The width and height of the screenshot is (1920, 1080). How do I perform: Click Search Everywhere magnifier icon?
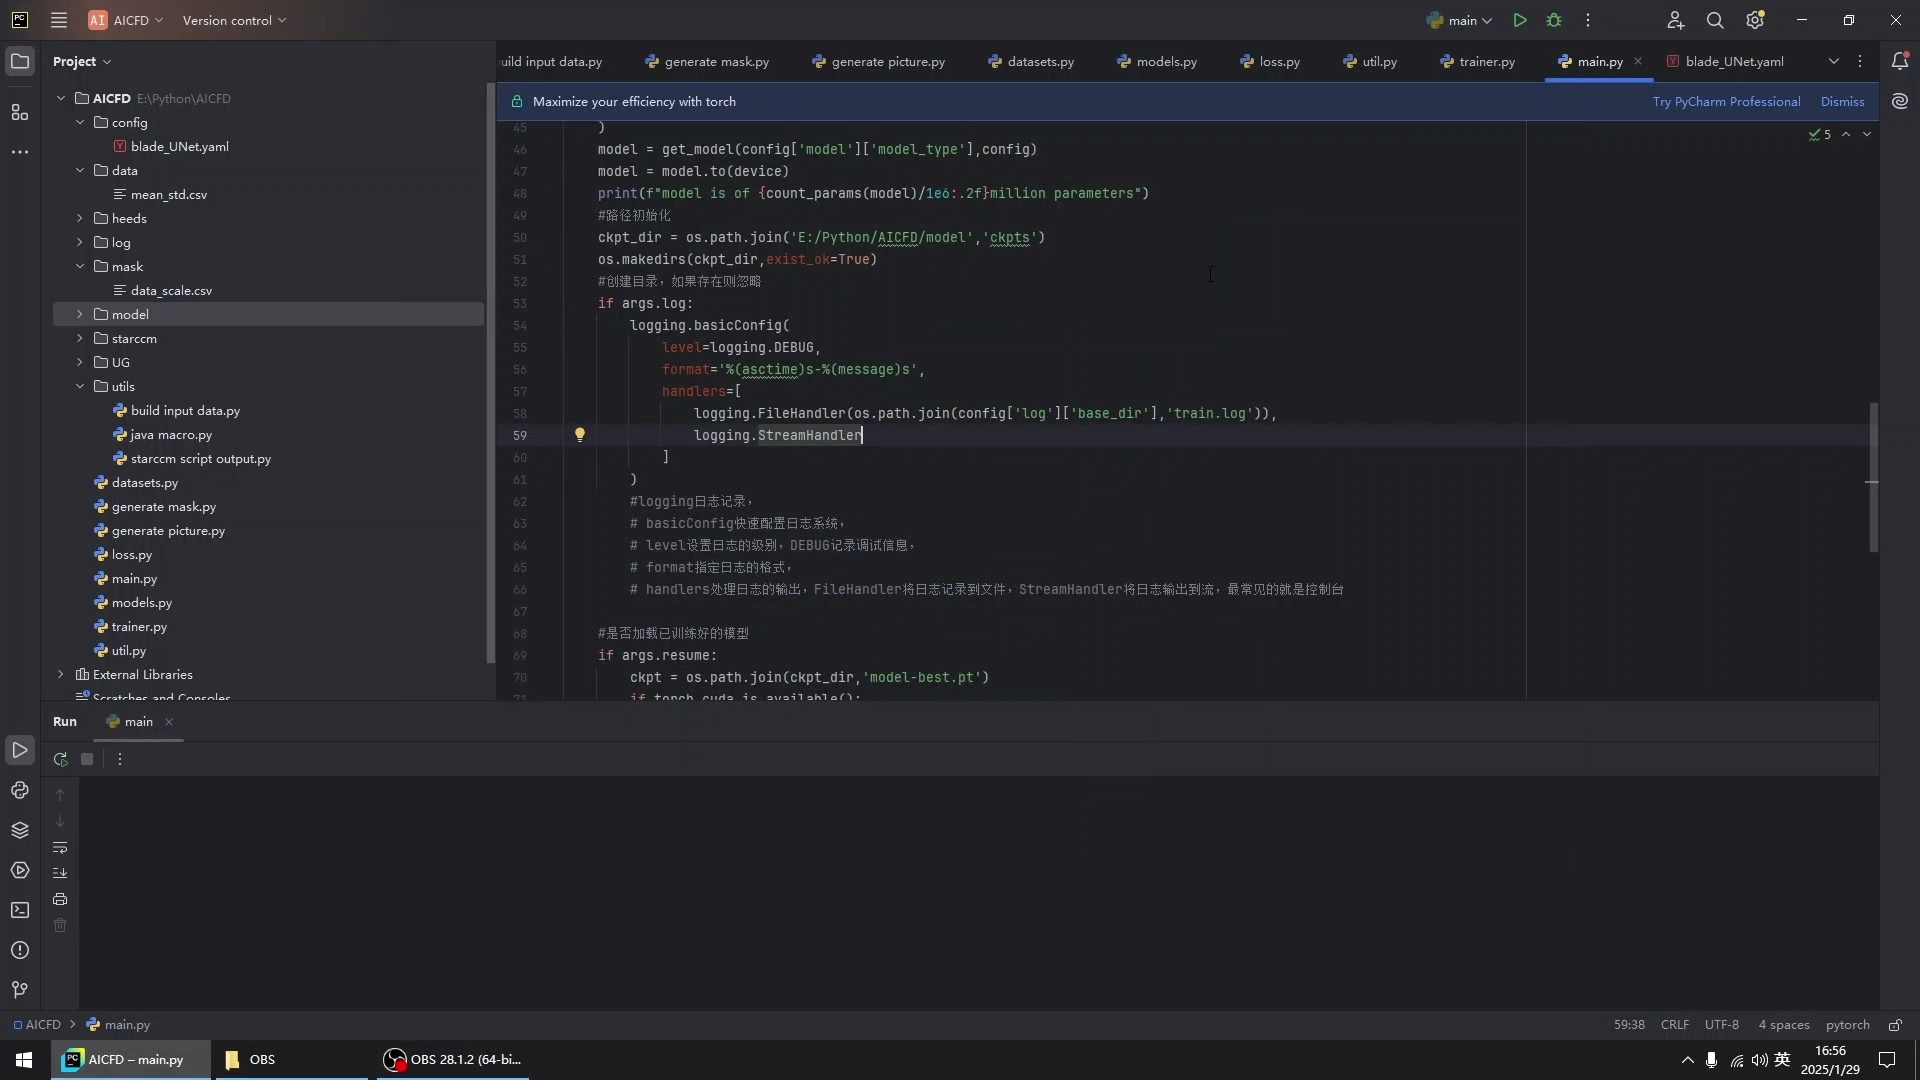click(x=1715, y=20)
